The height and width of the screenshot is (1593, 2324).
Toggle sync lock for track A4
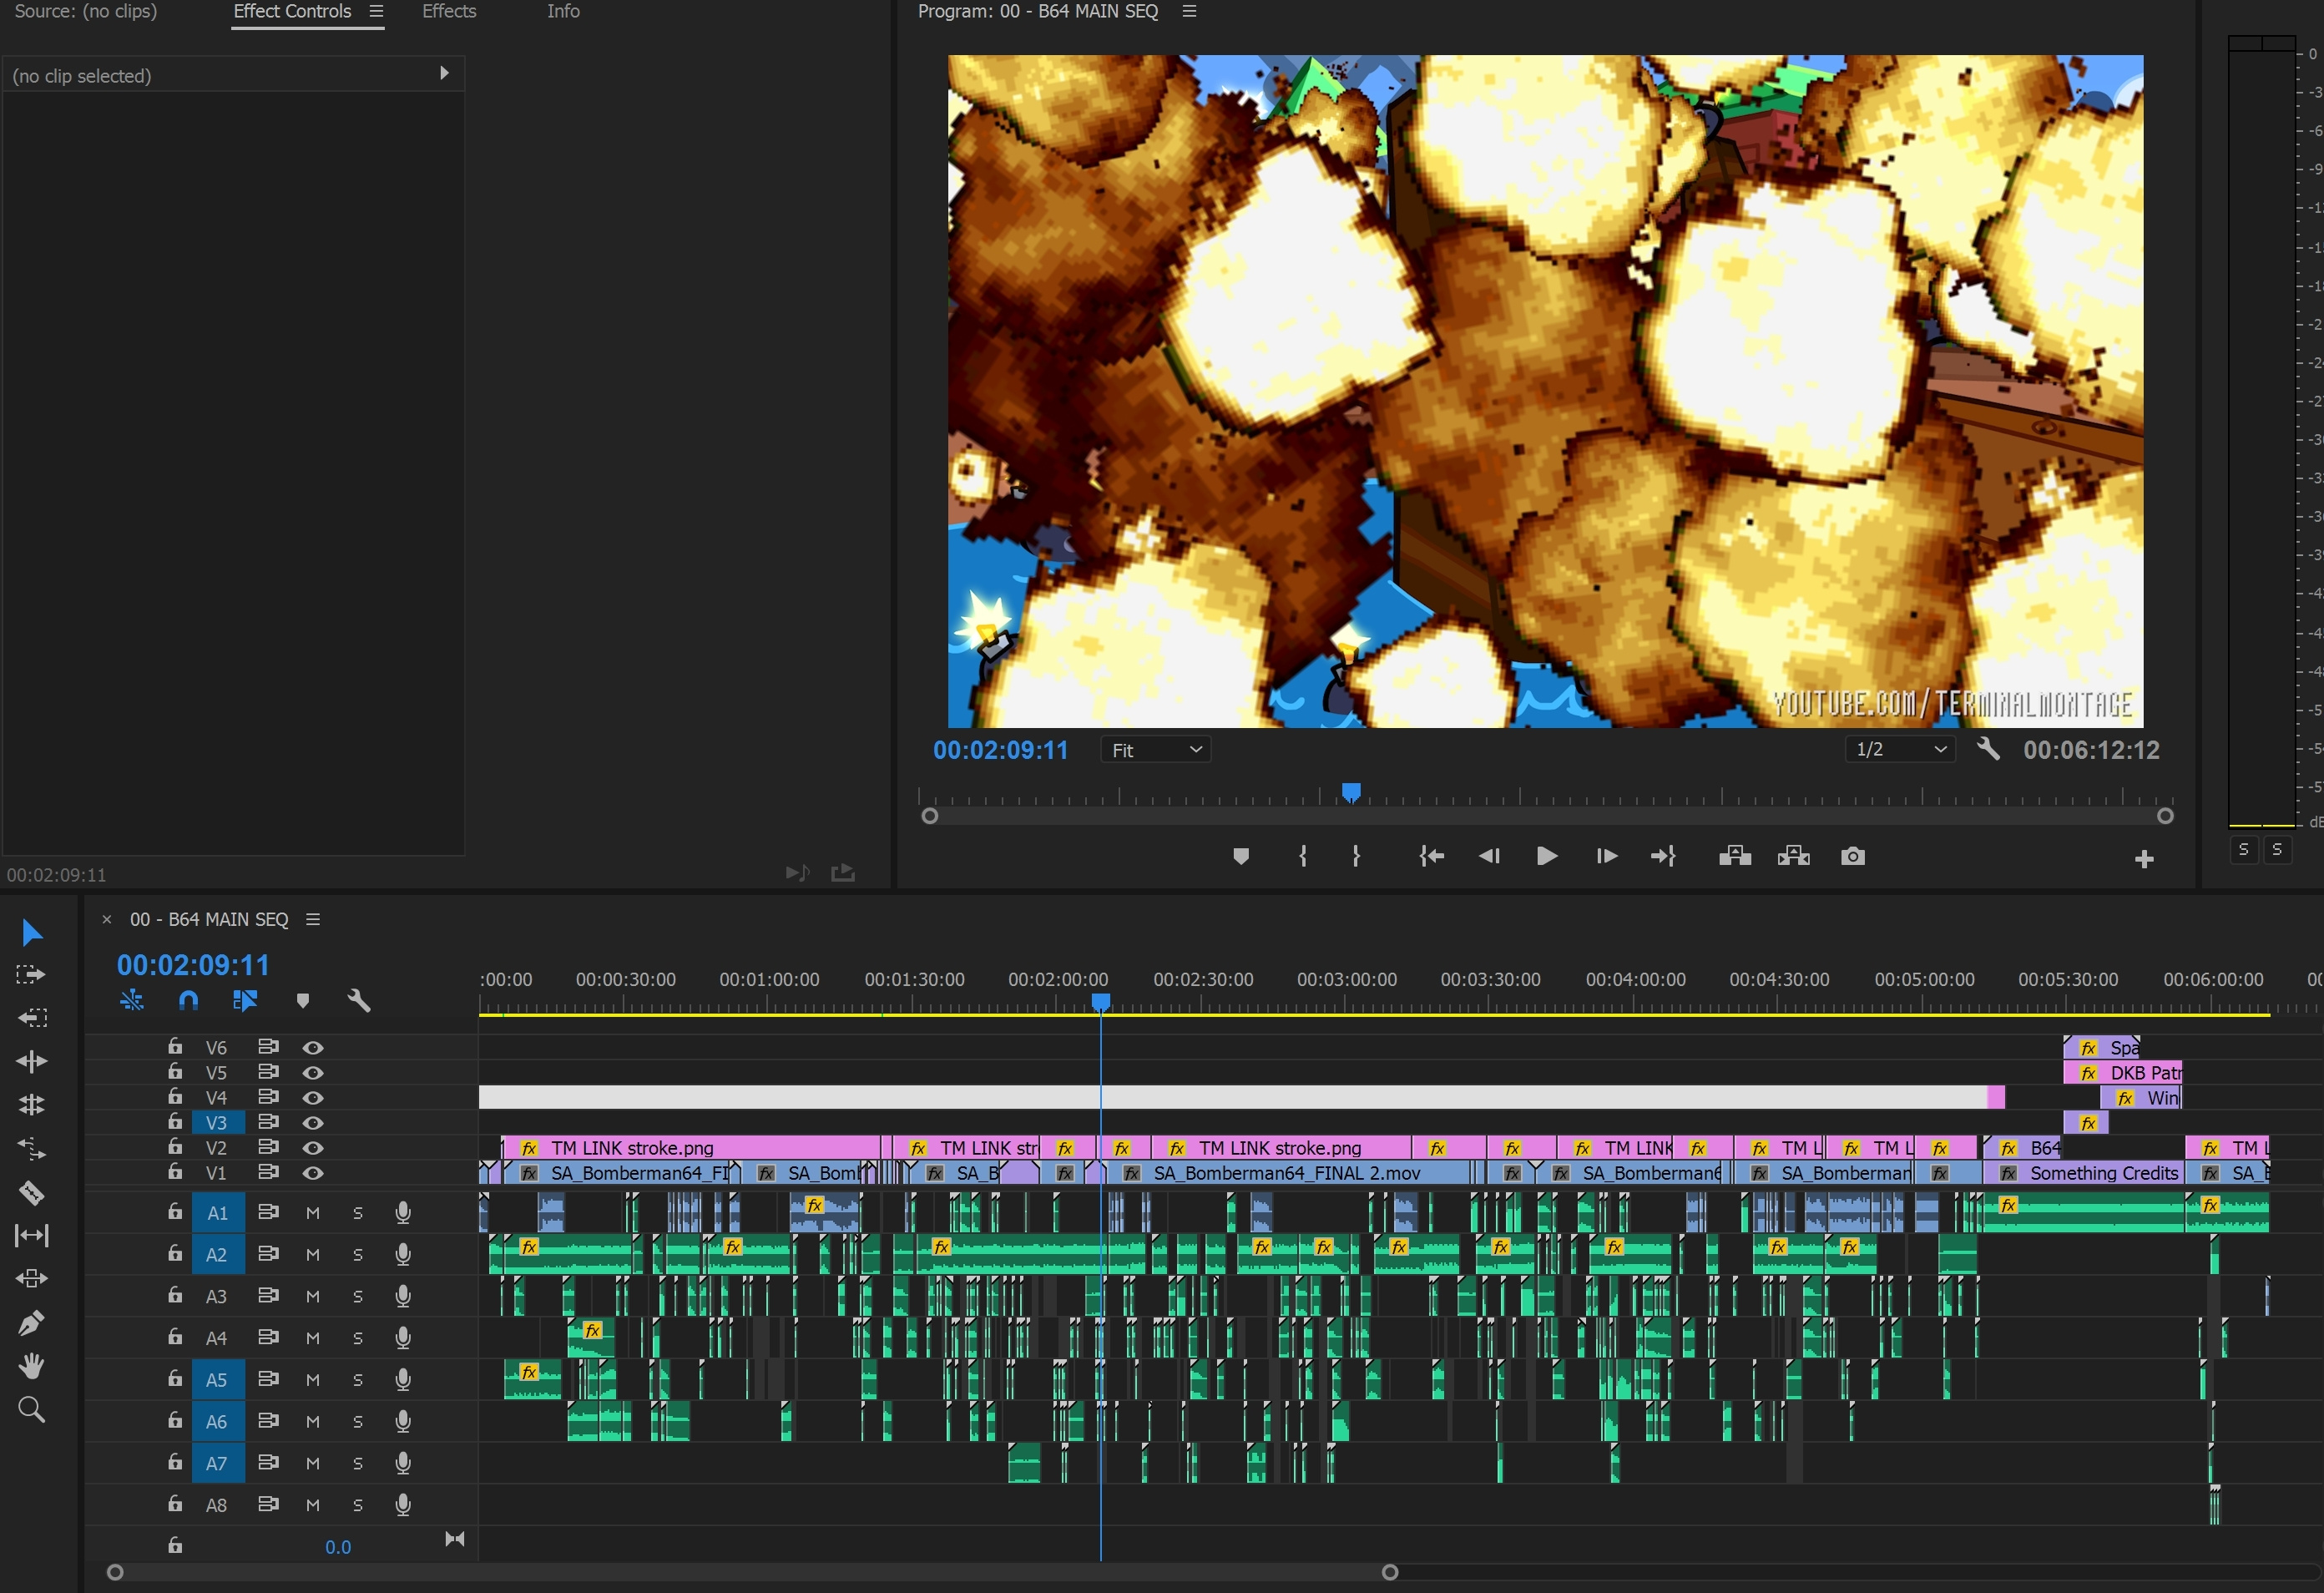[x=268, y=1337]
